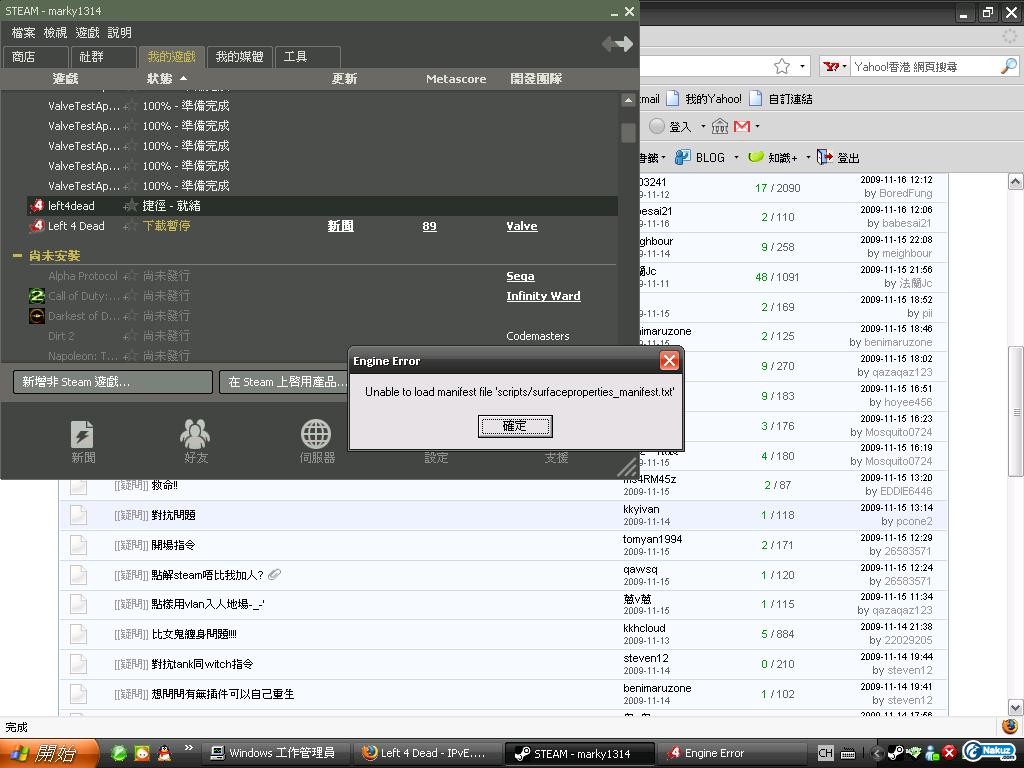Open the dropdown arrow next to 知識+
This screenshot has width=1024, height=768.
[x=808, y=157]
